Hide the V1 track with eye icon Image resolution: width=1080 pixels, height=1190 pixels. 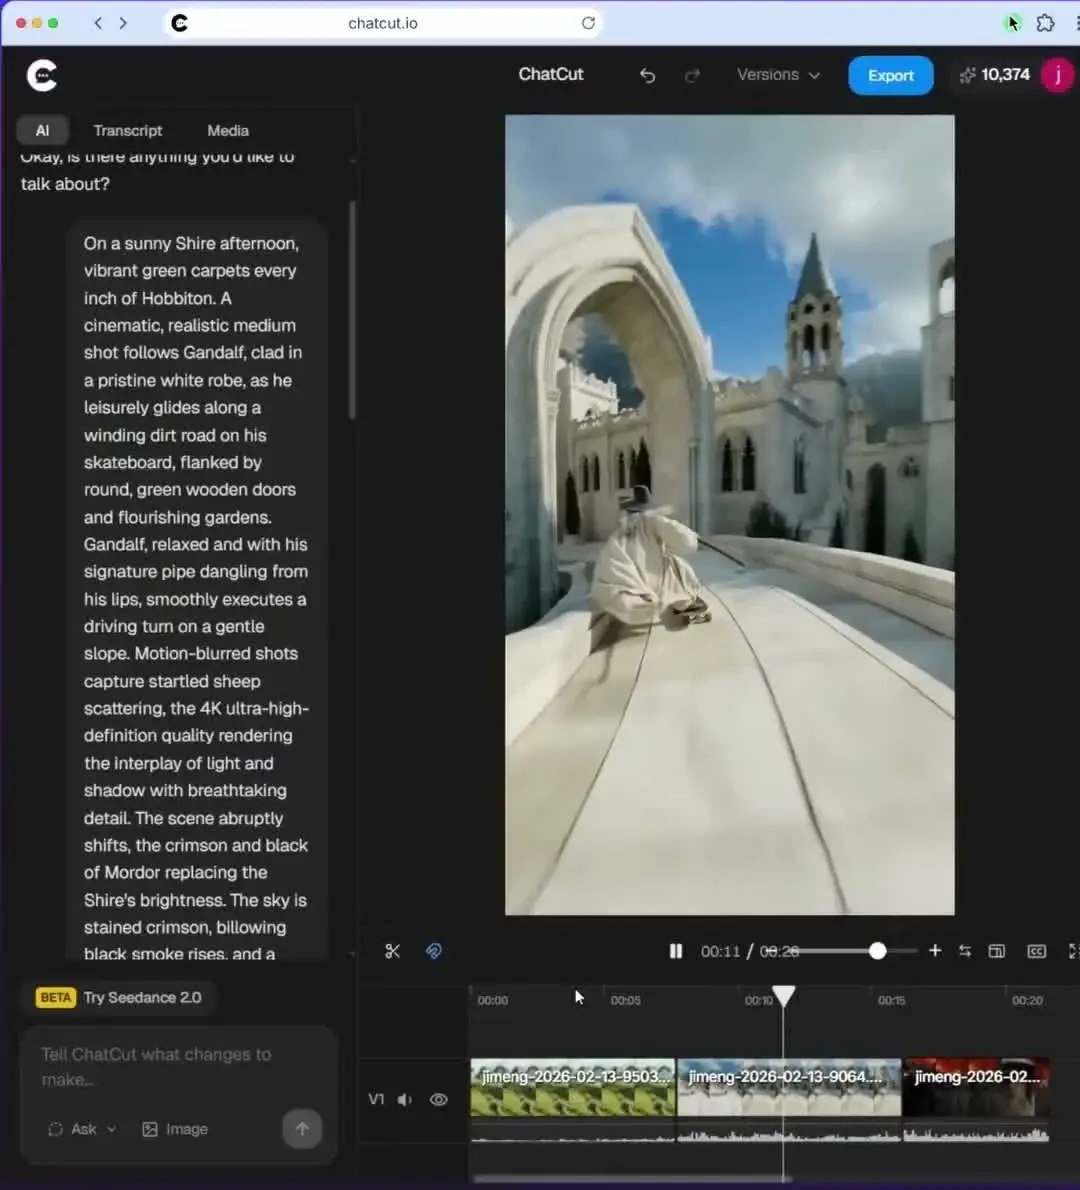pyautogui.click(x=439, y=1099)
